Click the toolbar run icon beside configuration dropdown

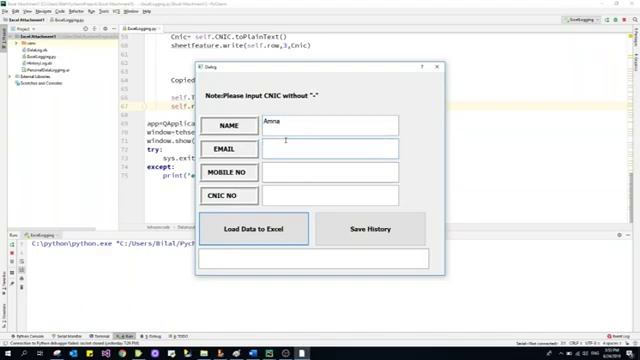click(607, 20)
